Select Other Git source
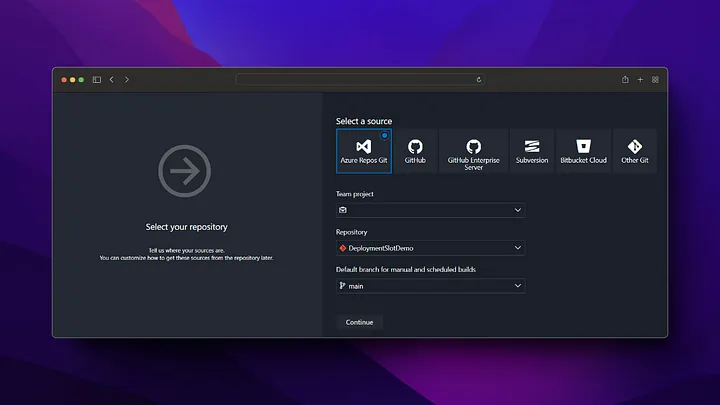 pos(635,151)
